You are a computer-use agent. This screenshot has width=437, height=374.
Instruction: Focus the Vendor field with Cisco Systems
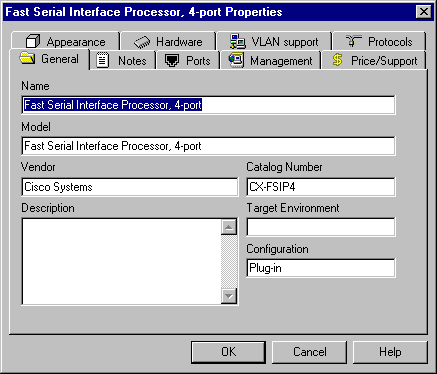[x=130, y=187]
